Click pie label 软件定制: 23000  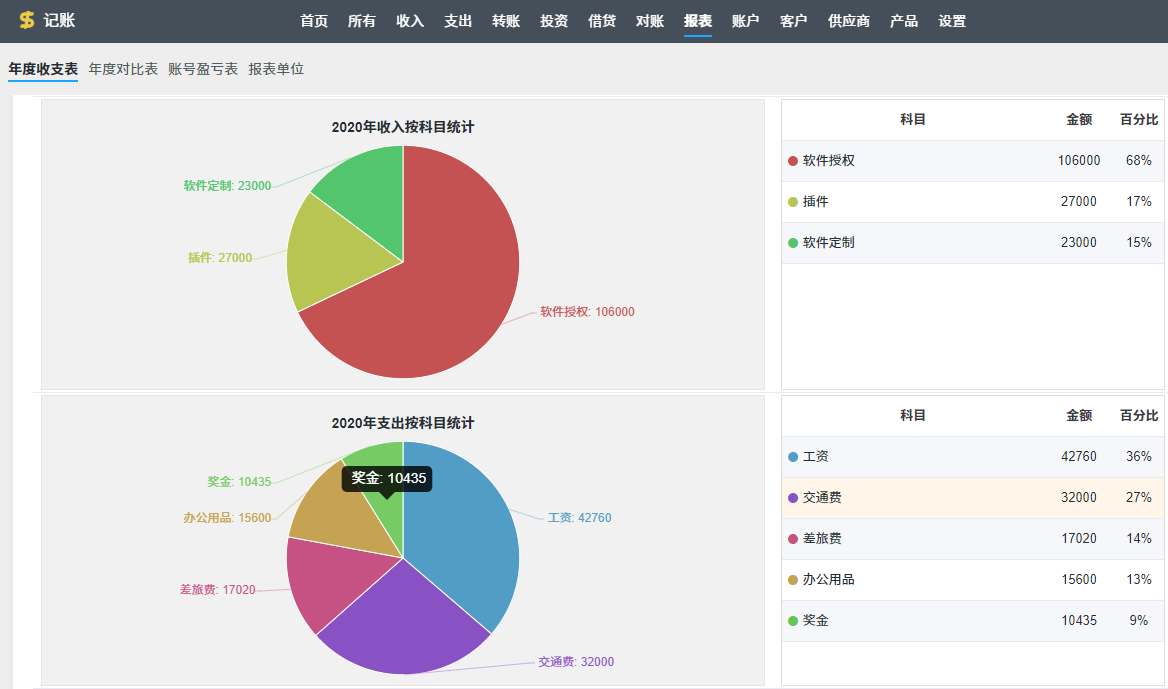pyautogui.click(x=227, y=185)
